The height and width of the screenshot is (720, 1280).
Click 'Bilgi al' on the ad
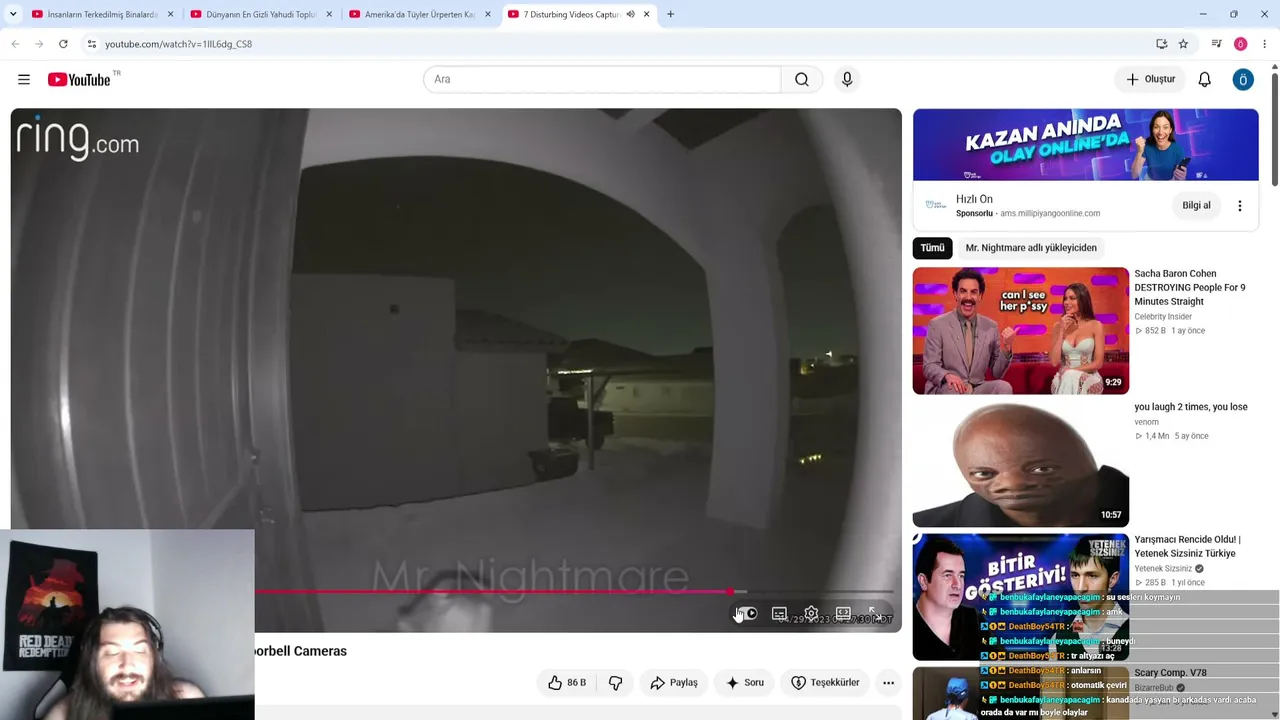pos(1196,205)
